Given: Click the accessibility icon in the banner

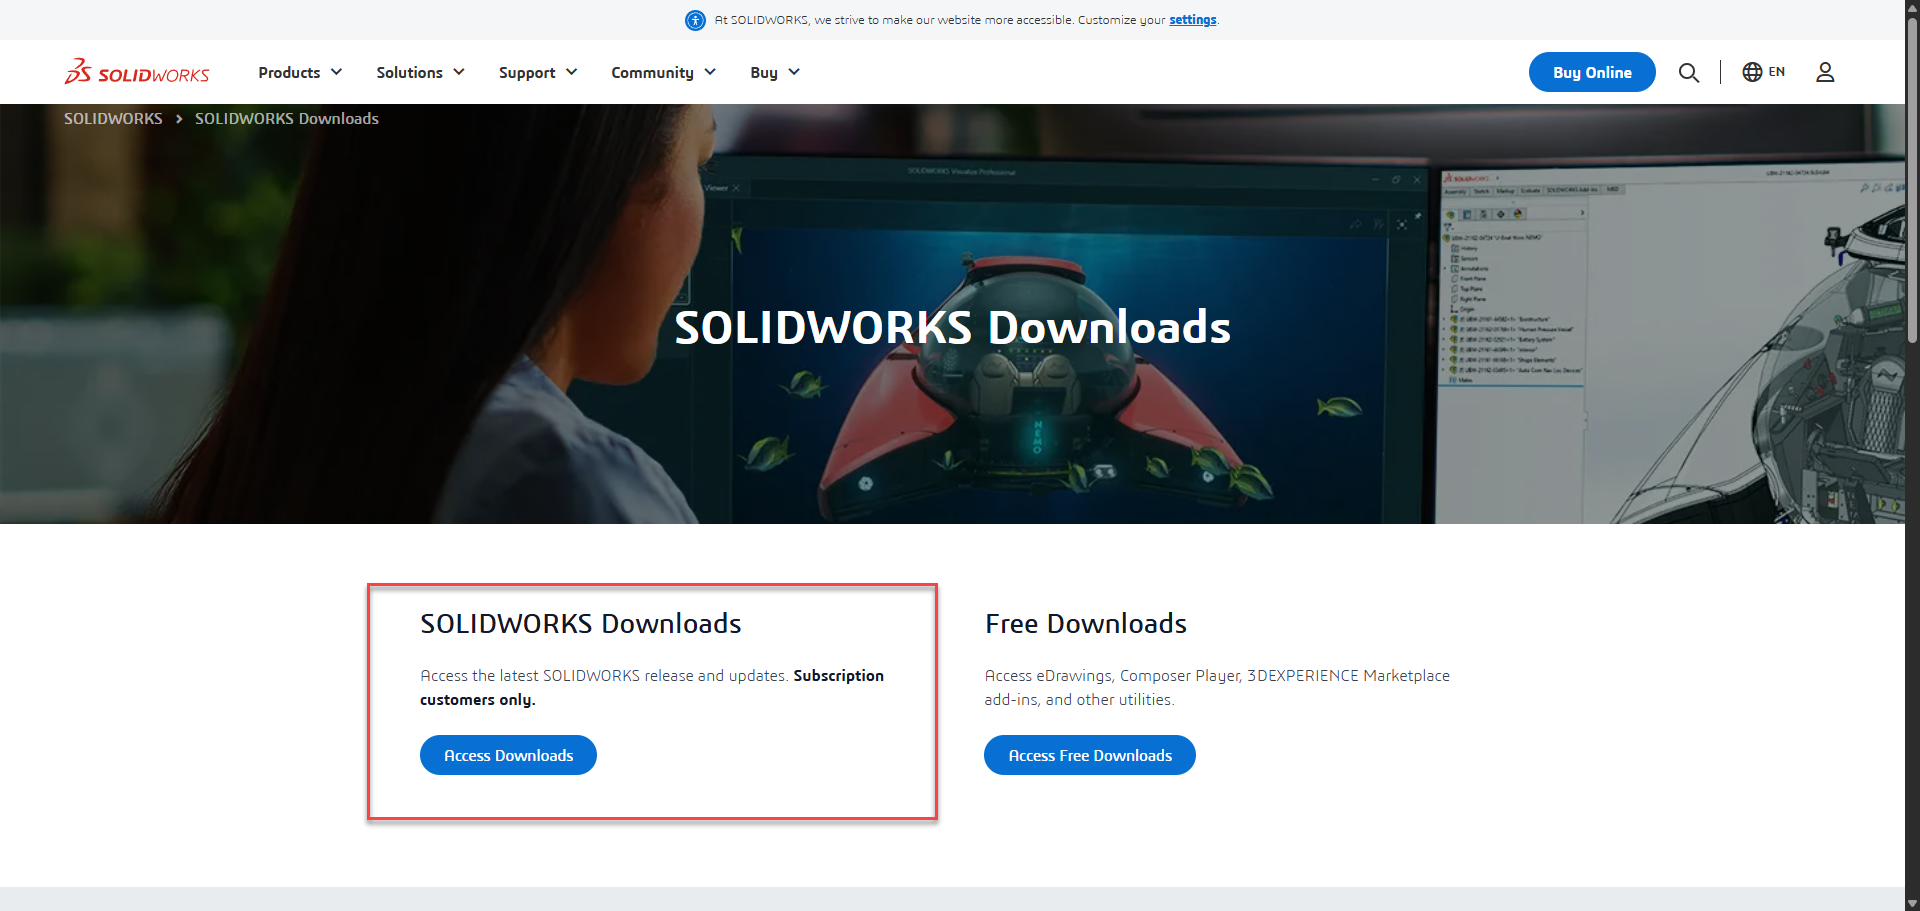Looking at the screenshot, I should click(x=695, y=20).
